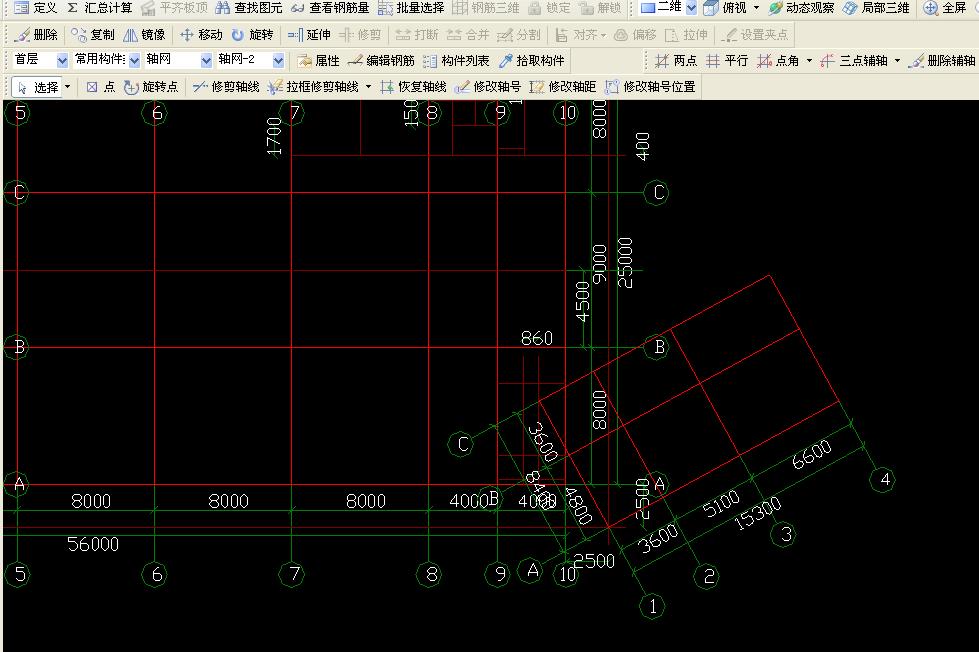Click the 6600 rotated dimension label
This screenshot has height=652, width=979.
pyautogui.click(x=812, y=454)
